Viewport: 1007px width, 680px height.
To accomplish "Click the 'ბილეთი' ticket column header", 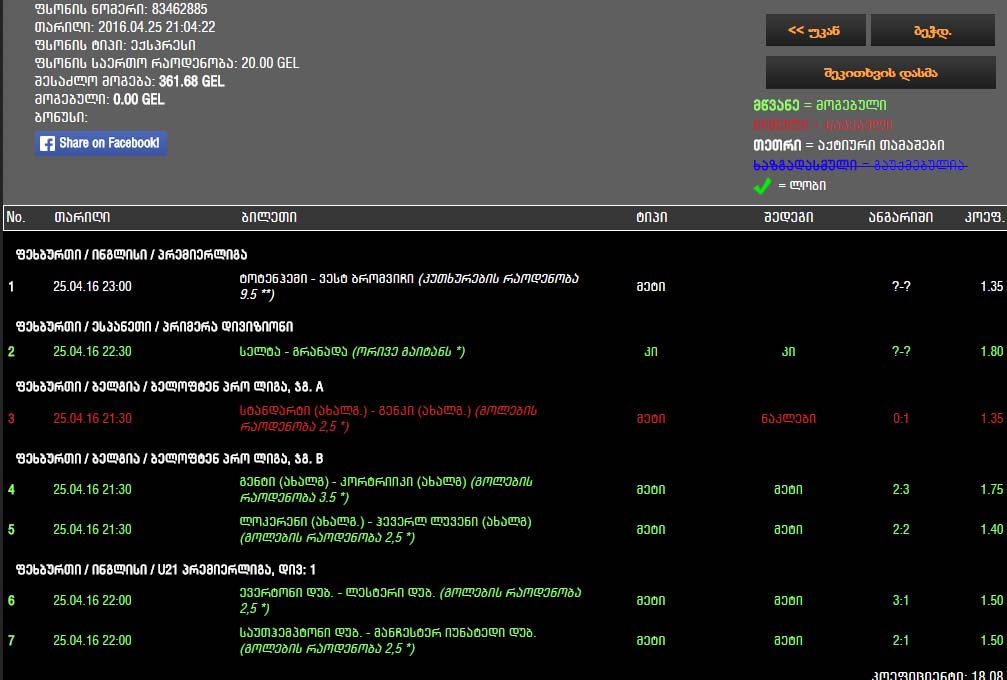I will (269, 217).
